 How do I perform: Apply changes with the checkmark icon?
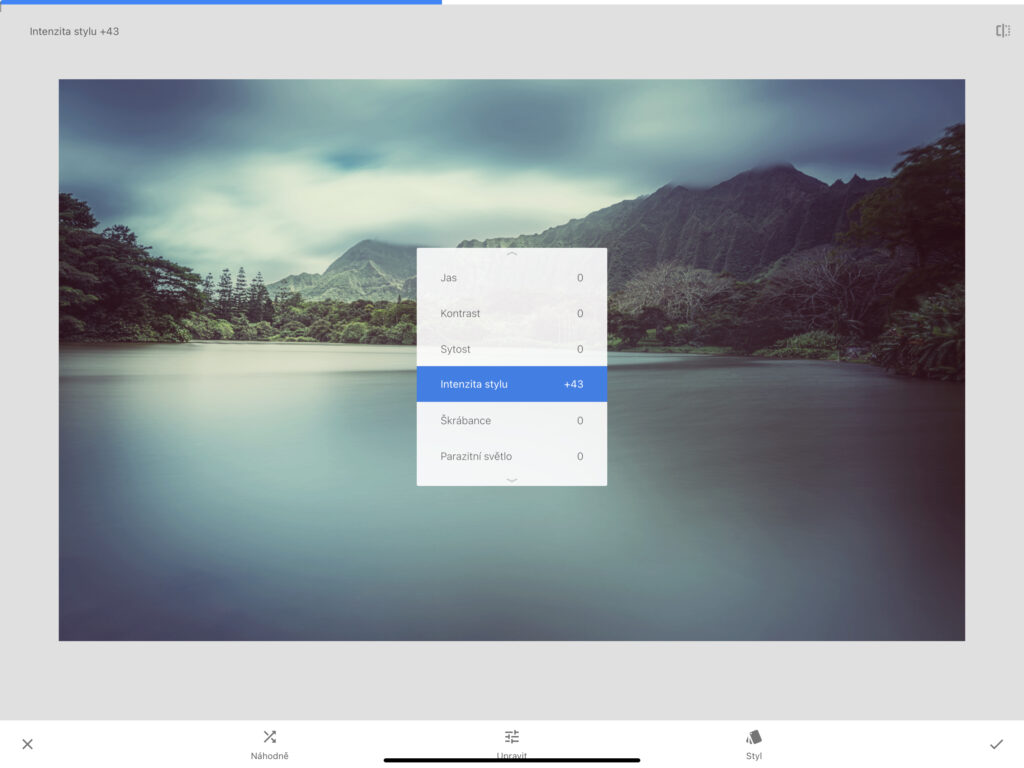996,744
